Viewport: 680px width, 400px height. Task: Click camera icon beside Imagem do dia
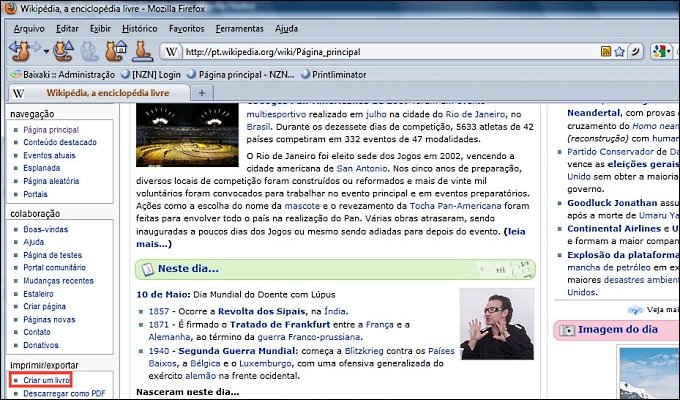[x=567, y=330]
